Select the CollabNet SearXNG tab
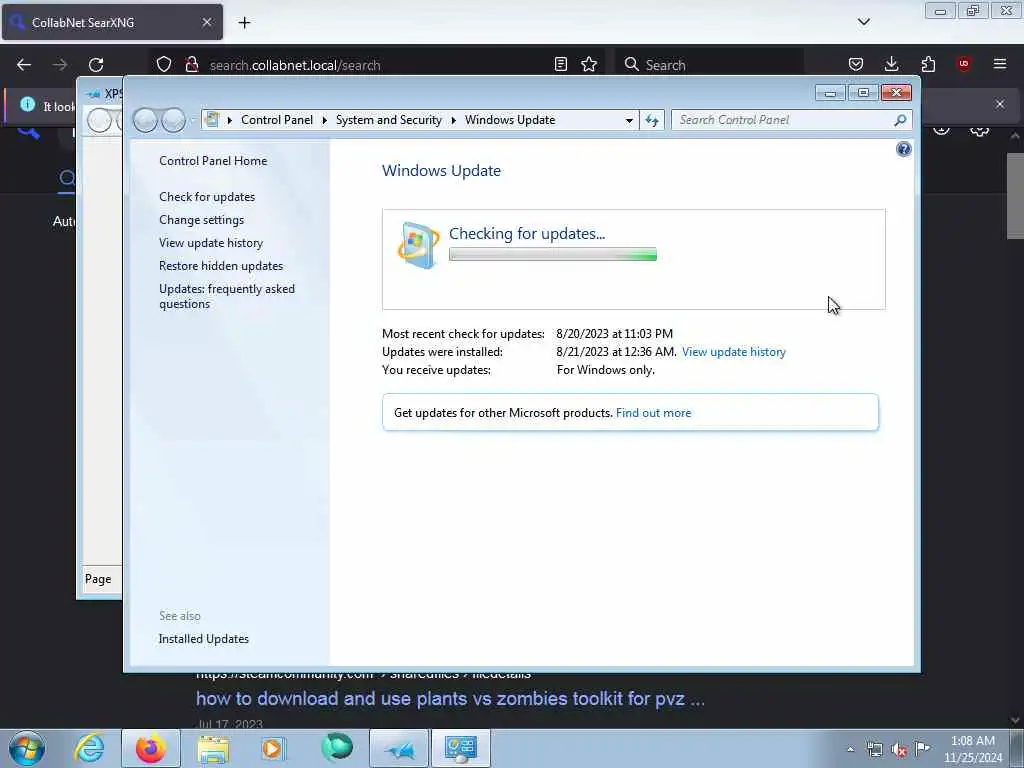Viewport: 1024px width, 768px height. tap(112, 22)
